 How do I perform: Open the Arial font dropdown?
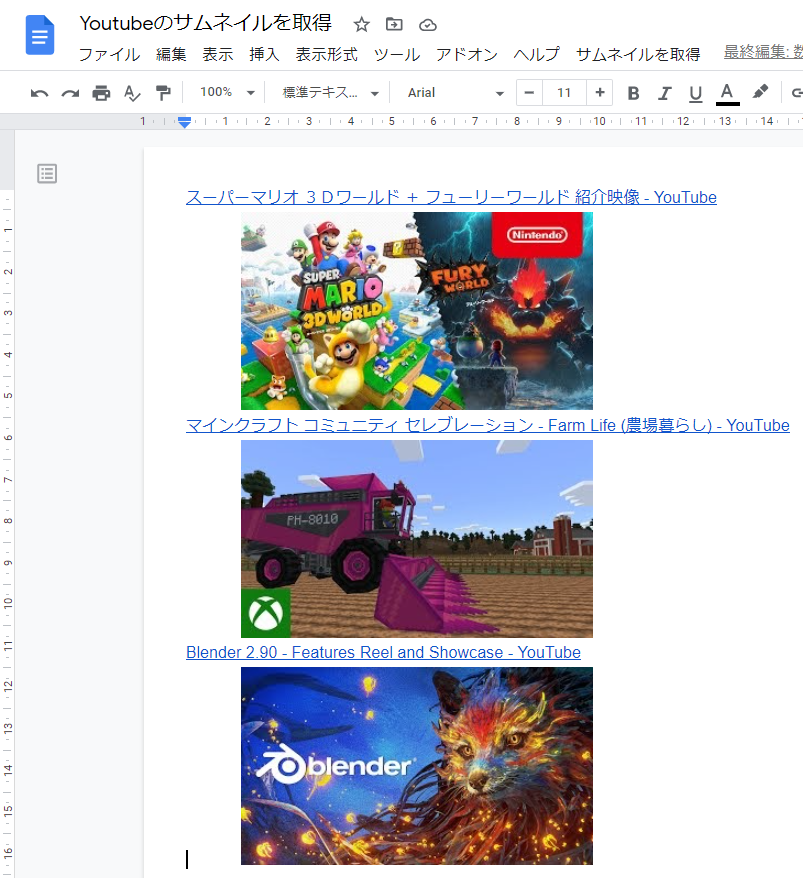click(455, 92)
